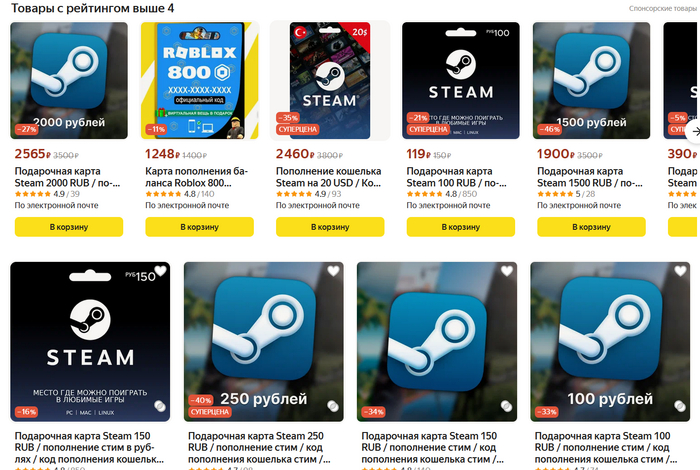The width and height of the screenshot is (700, 470).
Task: Open Подарочная карта Steam 250 RUB title
Action: coord(259,447)
